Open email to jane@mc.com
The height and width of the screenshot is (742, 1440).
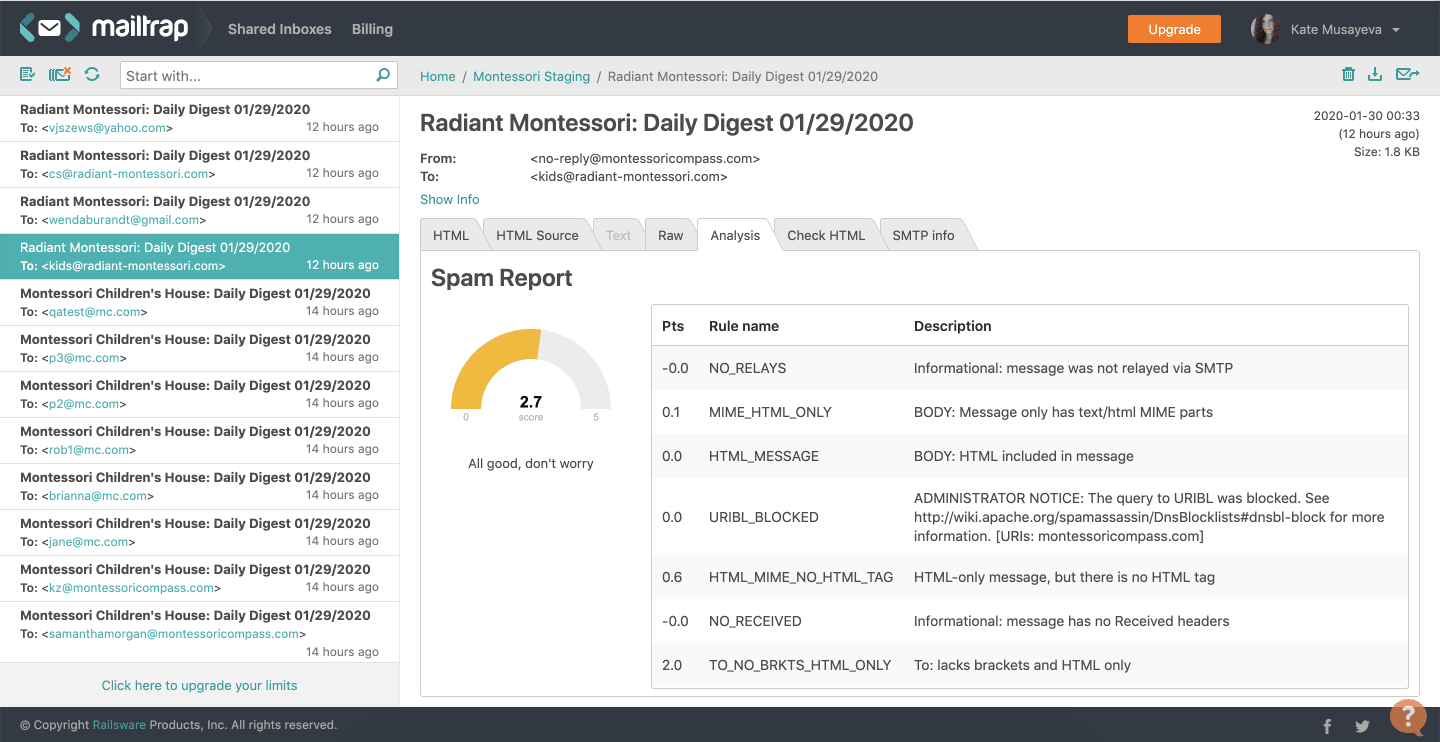(199, 532)
